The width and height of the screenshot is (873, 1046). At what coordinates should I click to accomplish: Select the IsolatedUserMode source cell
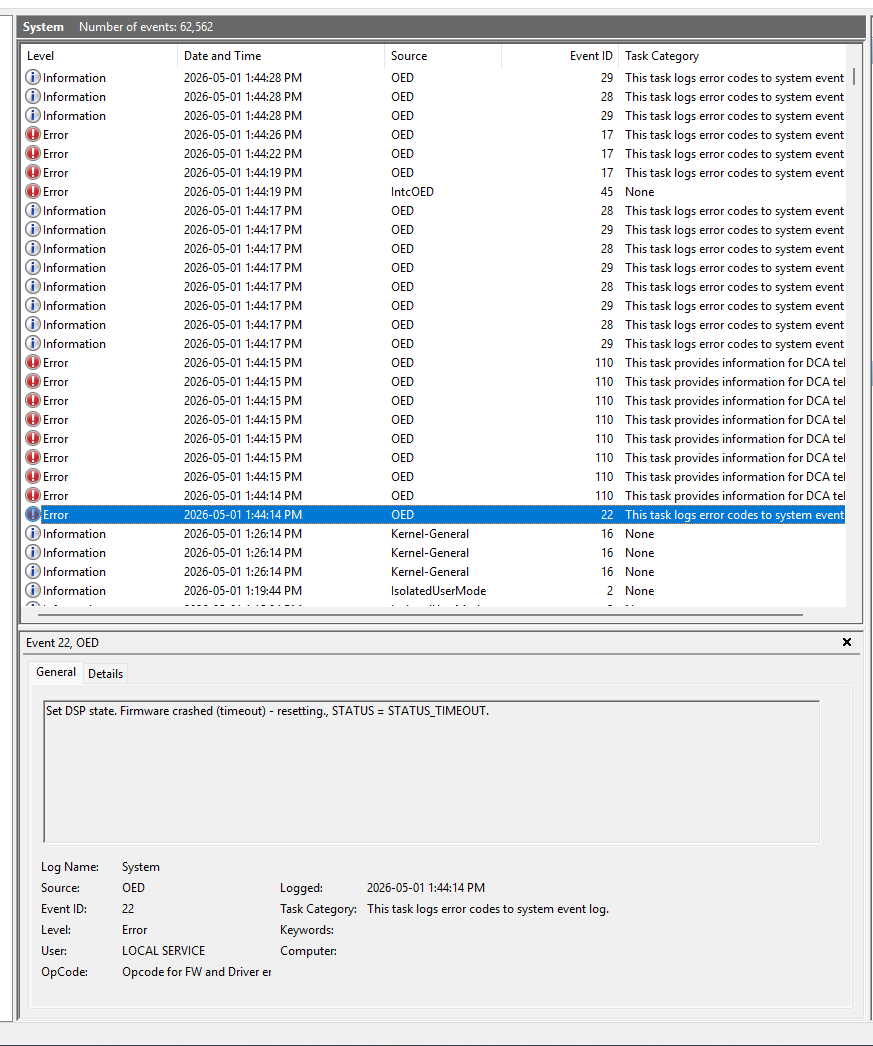pos(438,590)
